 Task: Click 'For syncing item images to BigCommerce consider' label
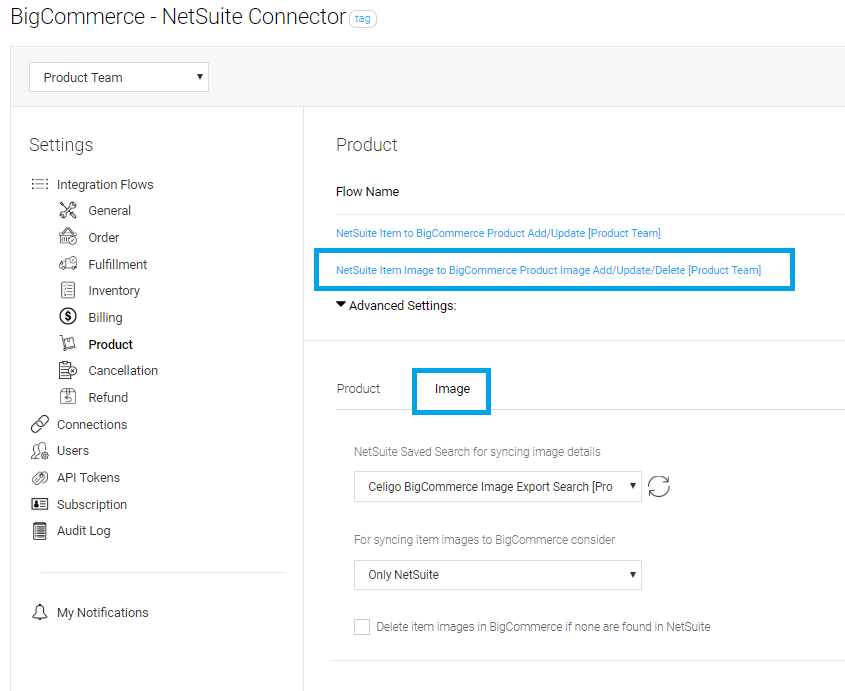click(x=484, y=540)
